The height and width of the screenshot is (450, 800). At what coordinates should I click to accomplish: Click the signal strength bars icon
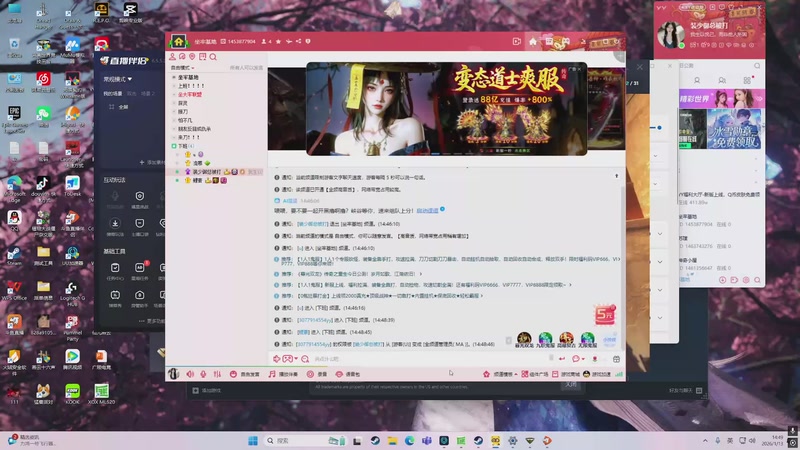click(x=619, y=374)
